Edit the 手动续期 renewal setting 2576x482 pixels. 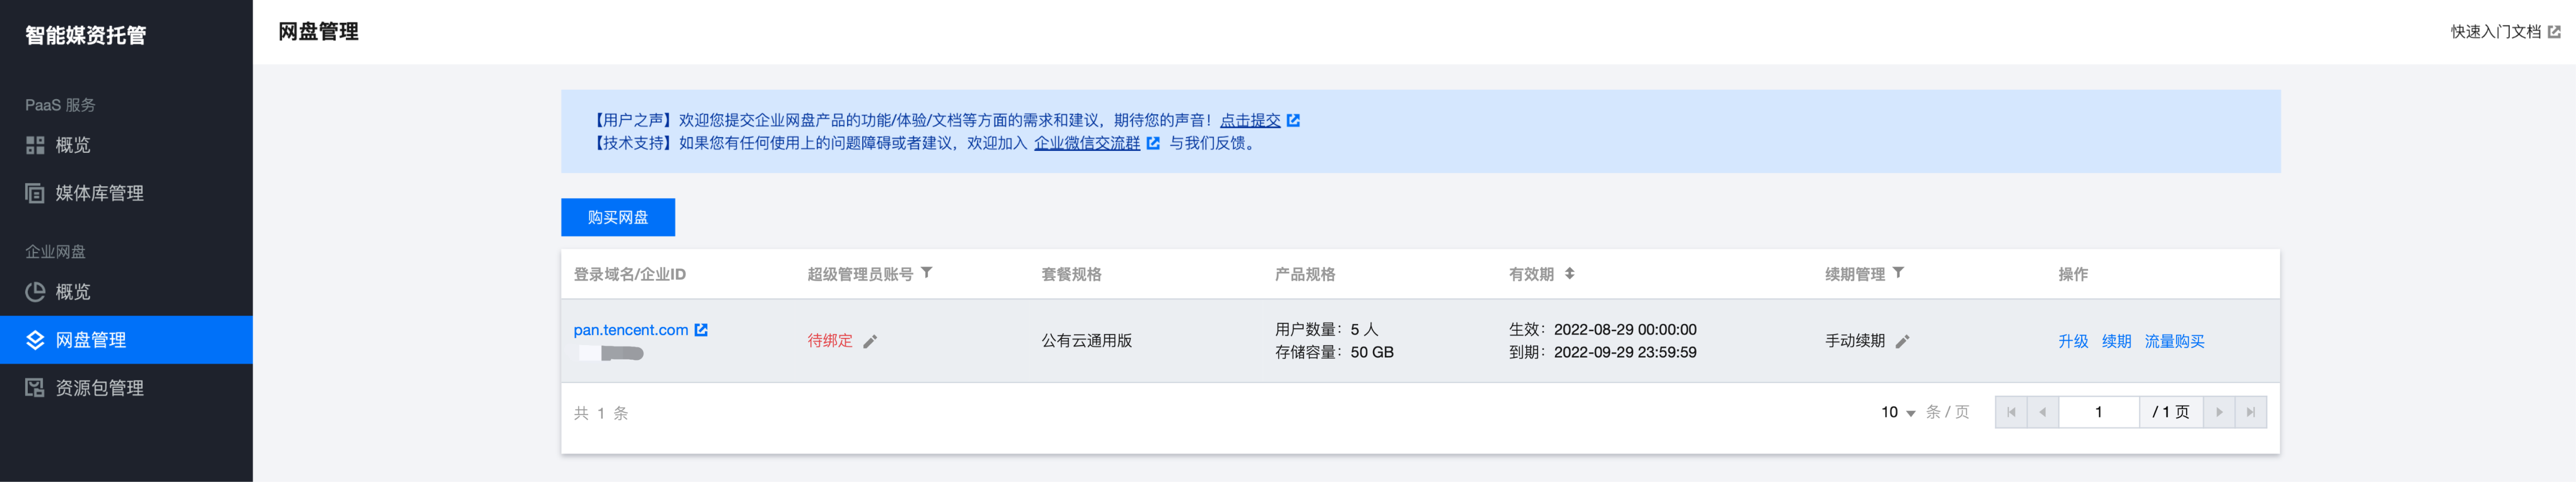pos(1902,341)
